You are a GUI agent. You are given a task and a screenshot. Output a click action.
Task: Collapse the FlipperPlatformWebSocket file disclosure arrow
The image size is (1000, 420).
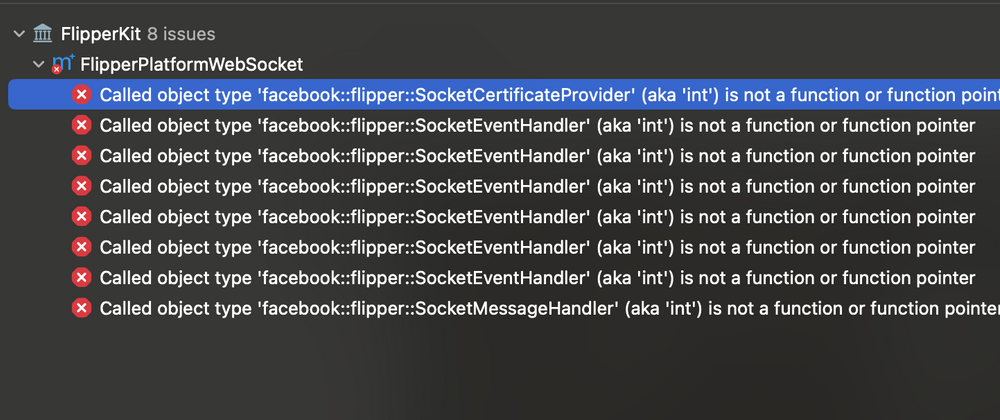click(x=39, y=64)
